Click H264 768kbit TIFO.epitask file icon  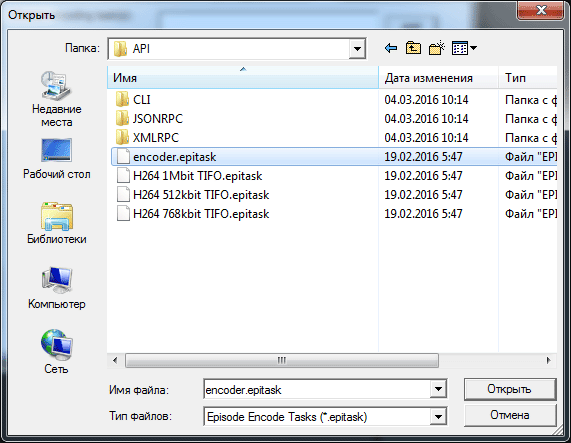click(x=123, y=213)
